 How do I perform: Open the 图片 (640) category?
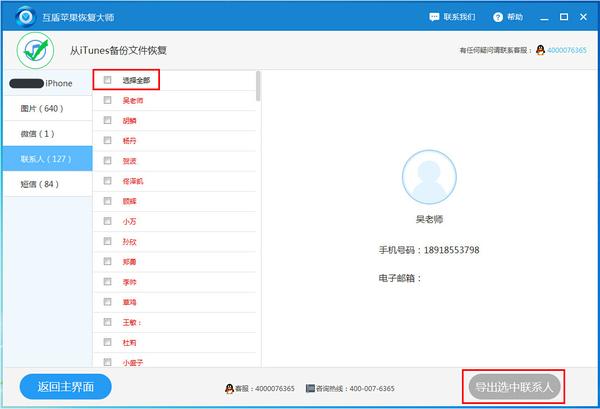coord(47,108)
